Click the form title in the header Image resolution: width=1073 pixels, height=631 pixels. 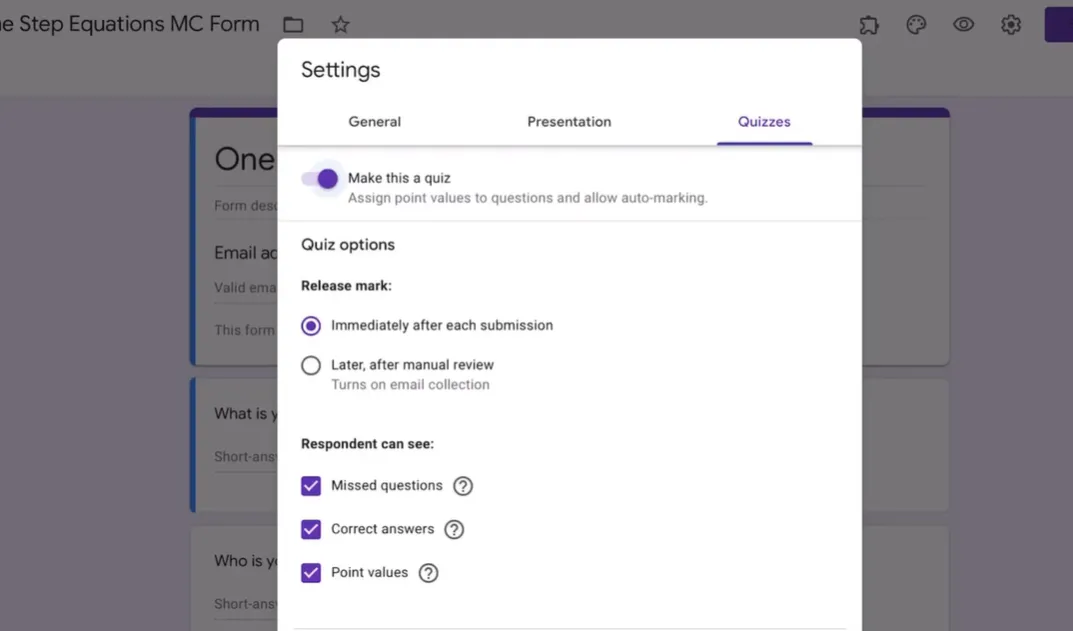pyautogui.click(x=130, y=25)
